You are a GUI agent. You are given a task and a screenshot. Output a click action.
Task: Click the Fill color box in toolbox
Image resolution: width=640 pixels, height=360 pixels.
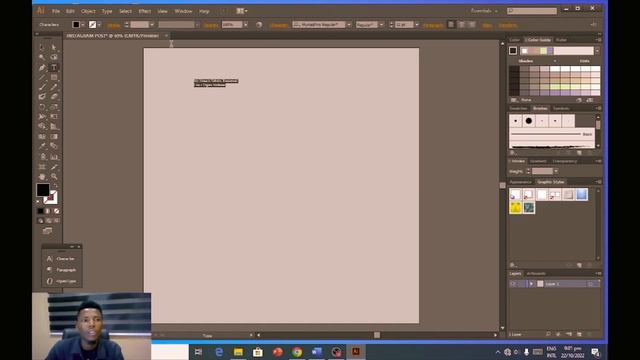click(42, 190)
